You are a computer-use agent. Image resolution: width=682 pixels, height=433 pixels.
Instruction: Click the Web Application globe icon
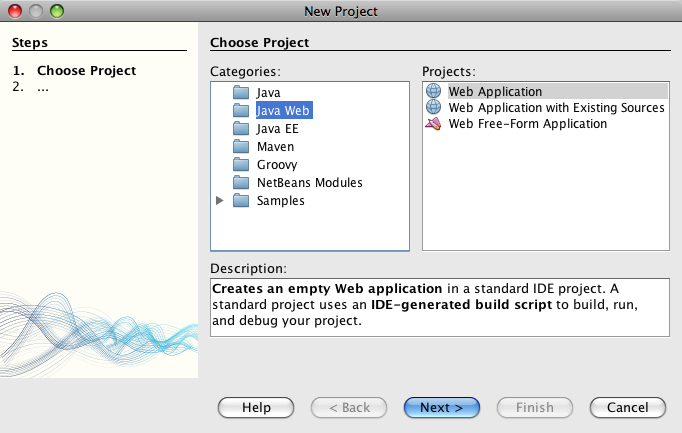[x=434, y=92]
